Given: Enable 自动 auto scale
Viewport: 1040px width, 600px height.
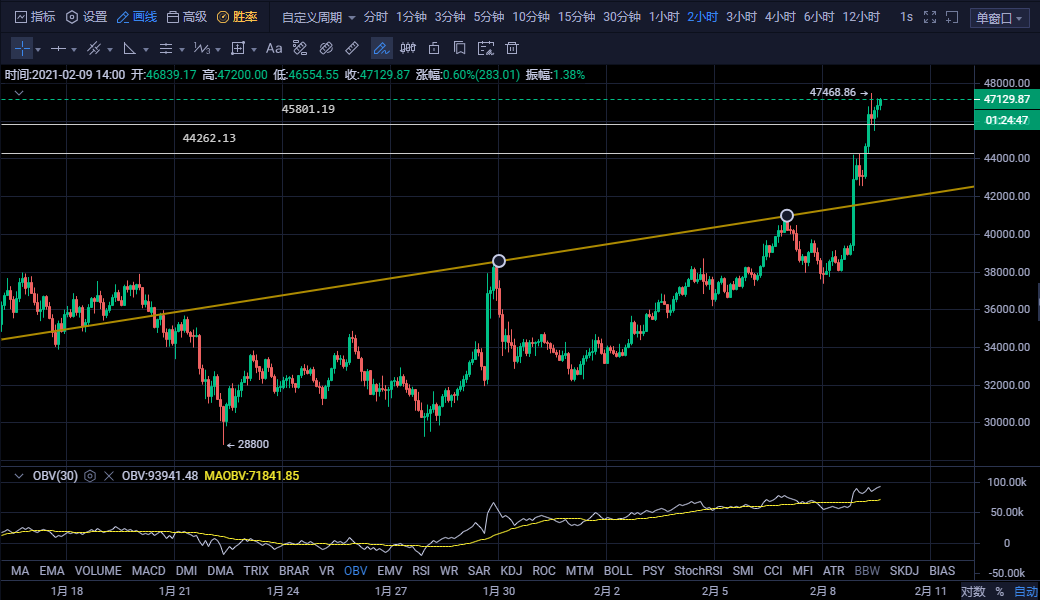Looking at the screenshot, I should coord(1025,591).
